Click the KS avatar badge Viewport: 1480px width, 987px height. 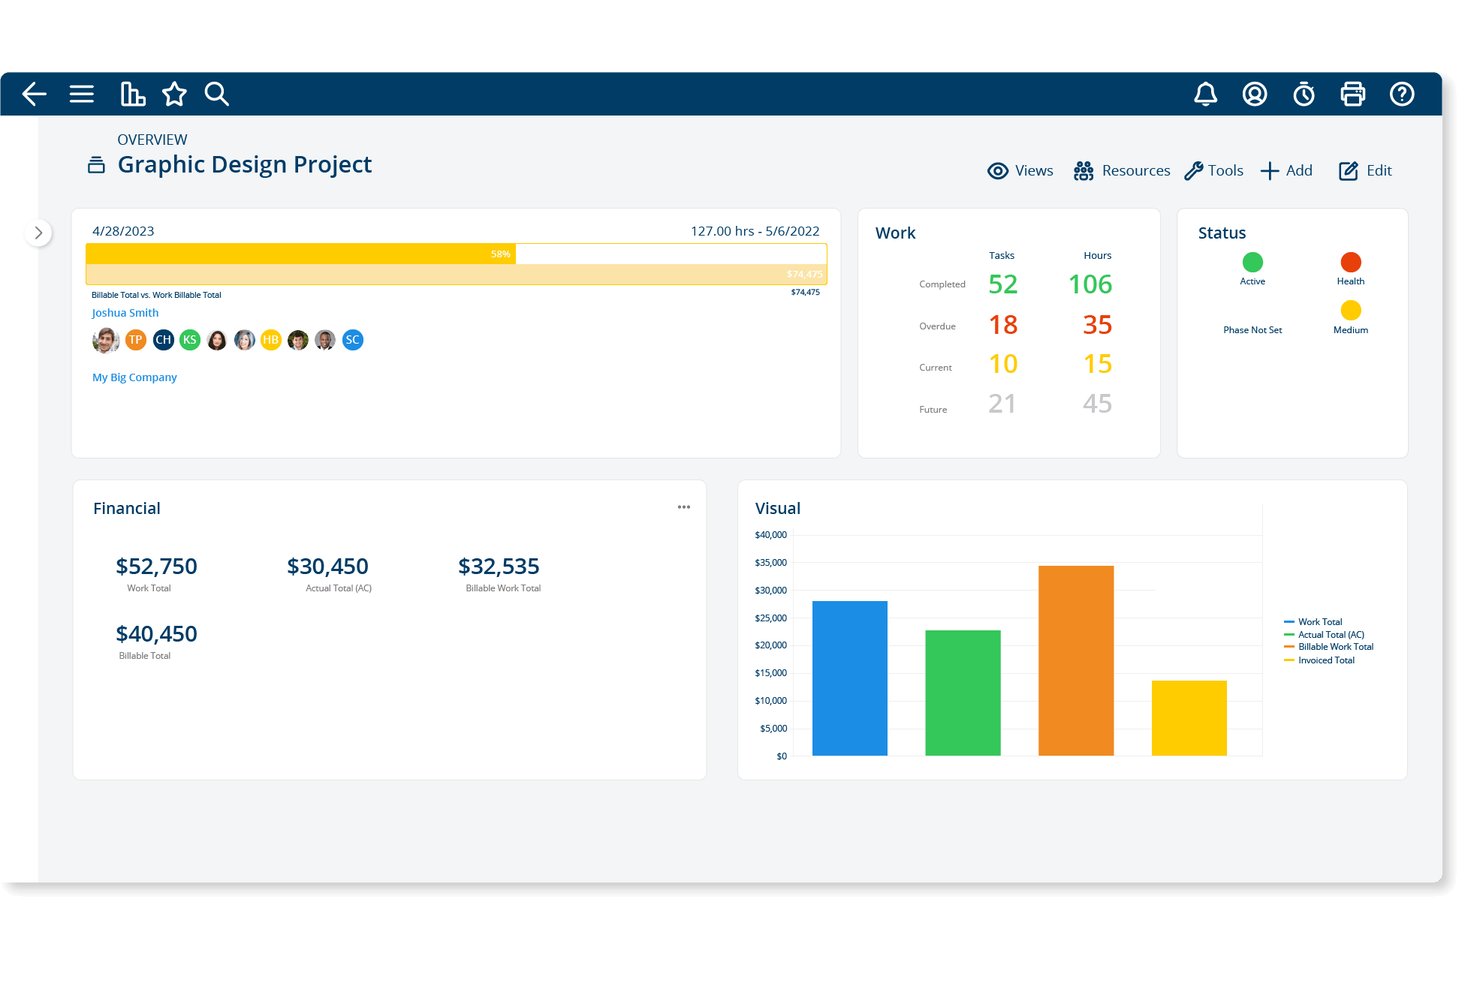pos(190,340)
